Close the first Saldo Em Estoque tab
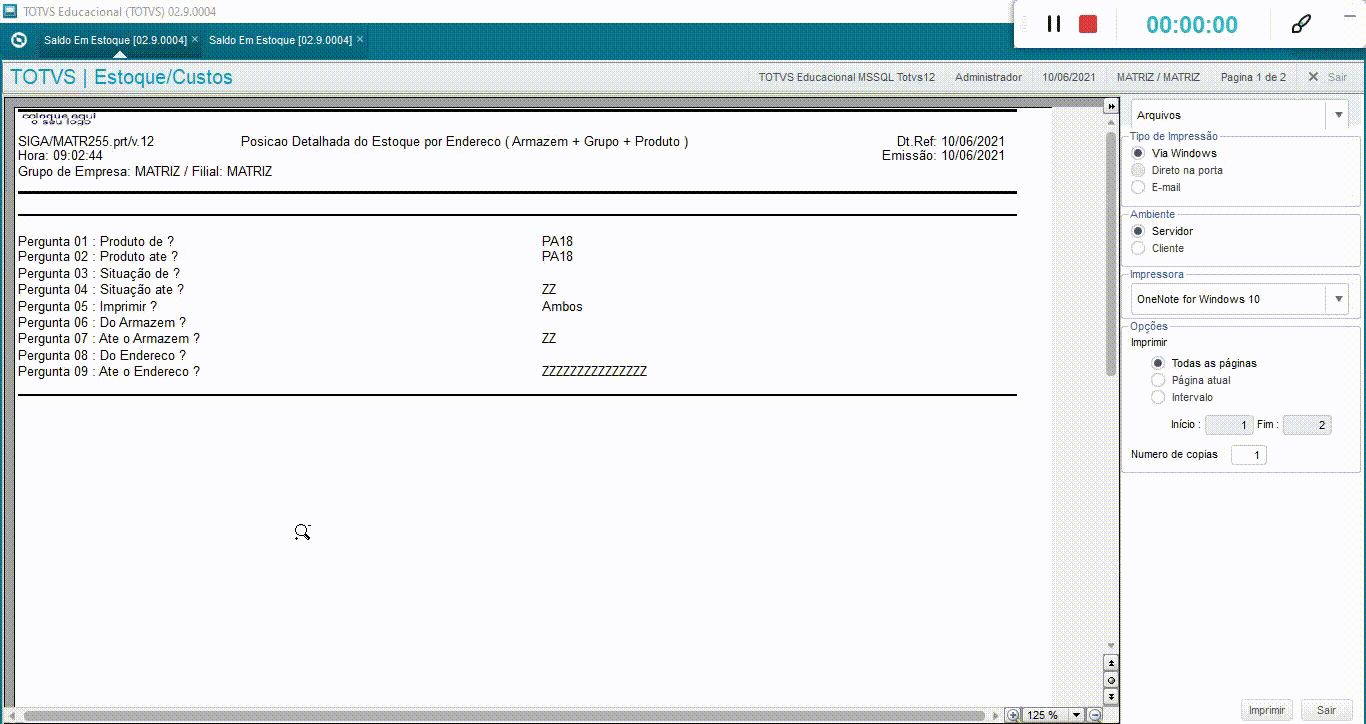 [195, 40]
